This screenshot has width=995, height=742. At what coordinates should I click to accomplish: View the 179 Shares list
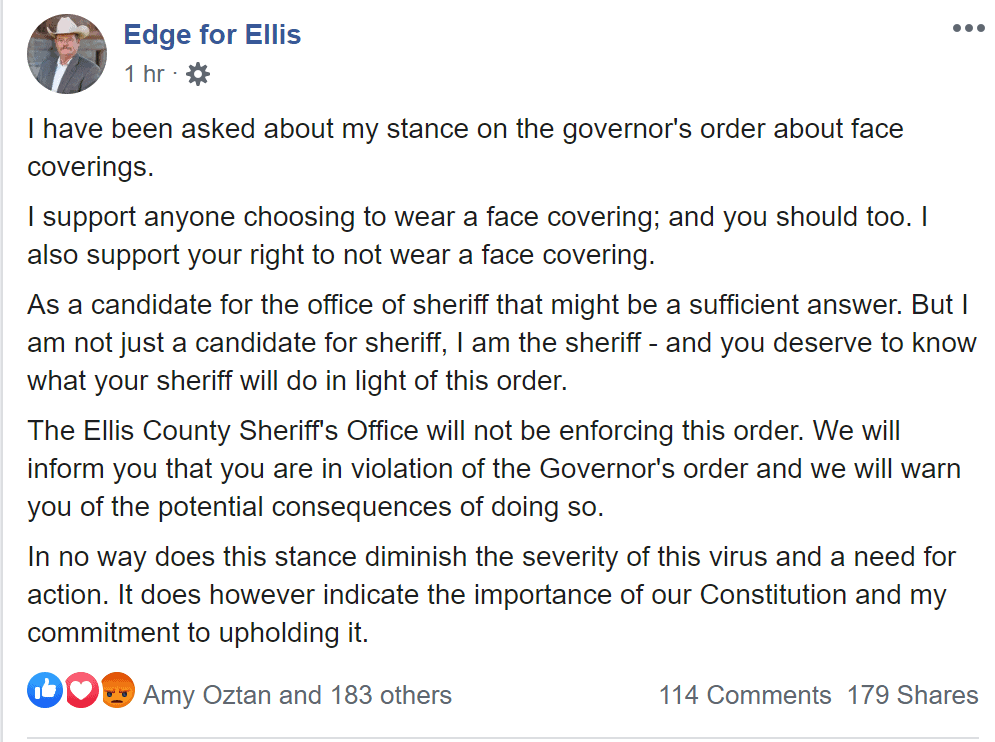pos(913,695)
